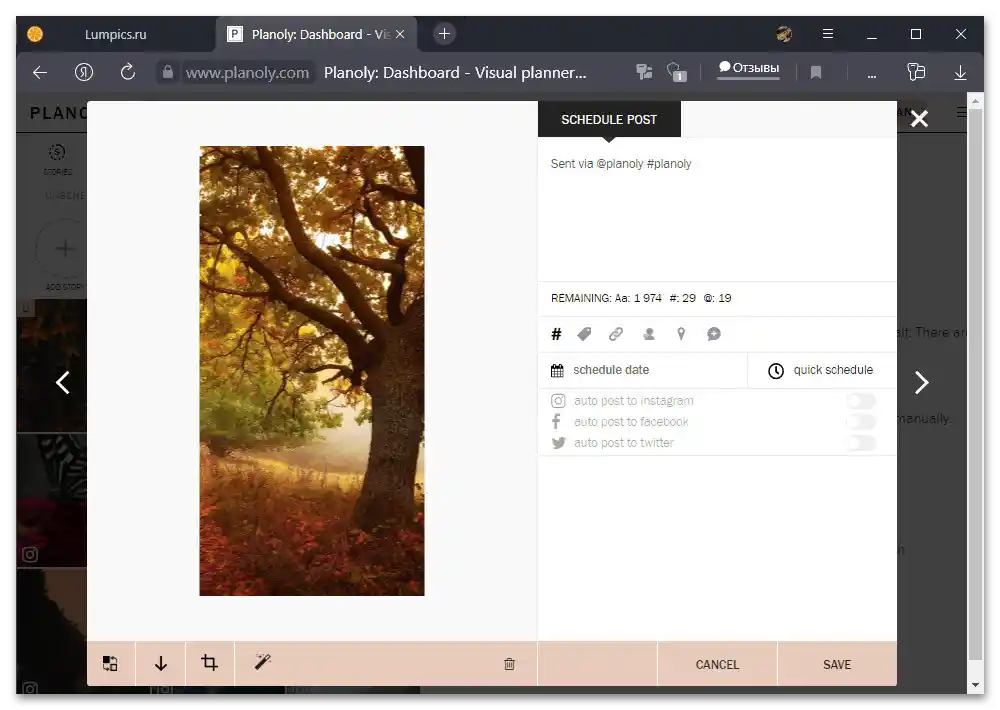Toggle auto post to twitter
Screen dimensions: 1000x710
[x=861, y=443]
